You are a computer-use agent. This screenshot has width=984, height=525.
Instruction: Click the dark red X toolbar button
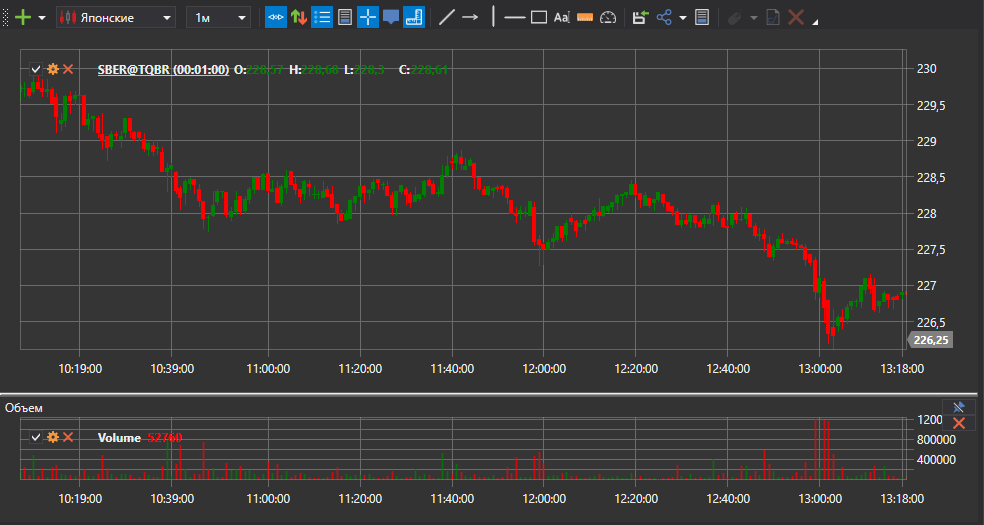(796, 17)
